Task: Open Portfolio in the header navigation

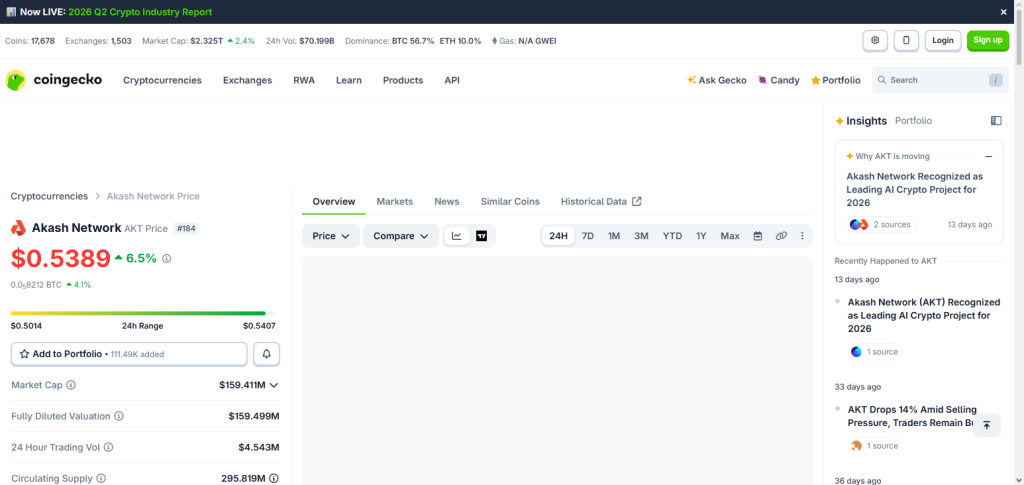Action: pos(835,80)
